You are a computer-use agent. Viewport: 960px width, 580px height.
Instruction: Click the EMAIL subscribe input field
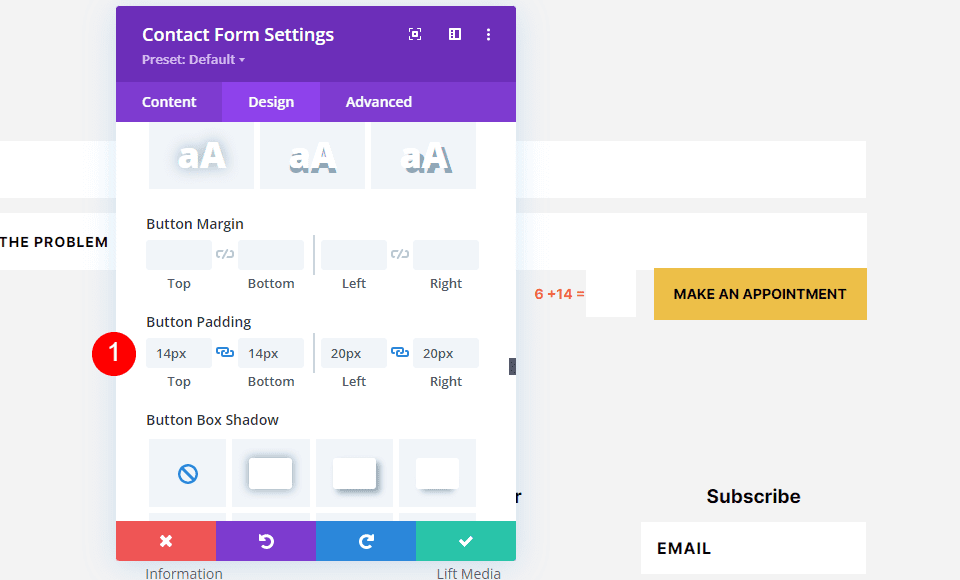753,548
